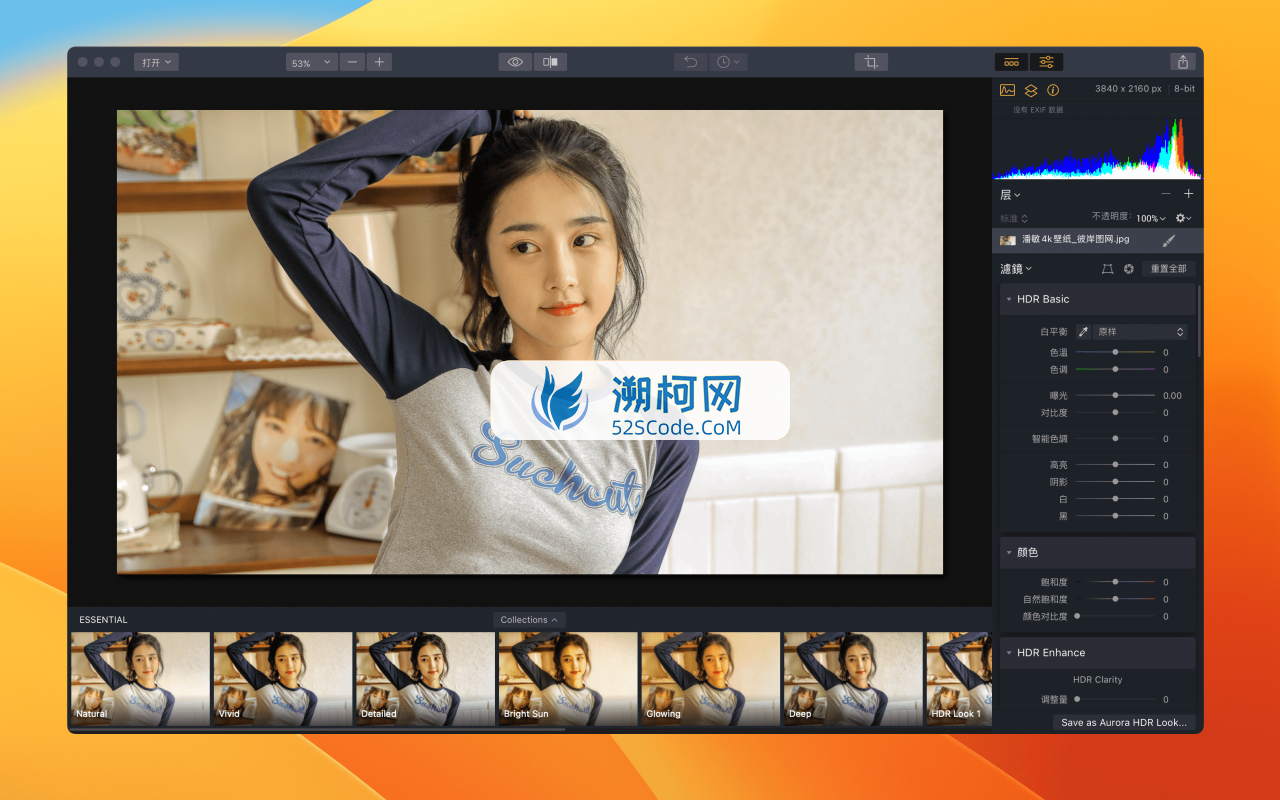Screen dimensions: 1280x800
Task: Open the 100% opacity dropdown
Action: point(1151,218)
